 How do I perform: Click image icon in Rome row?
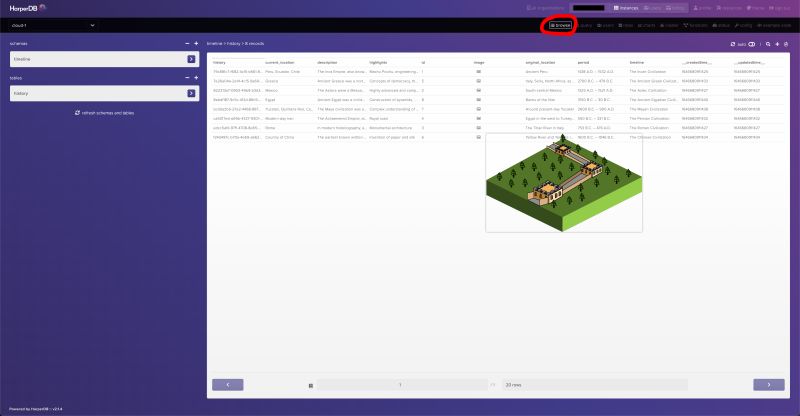point(479,128)
